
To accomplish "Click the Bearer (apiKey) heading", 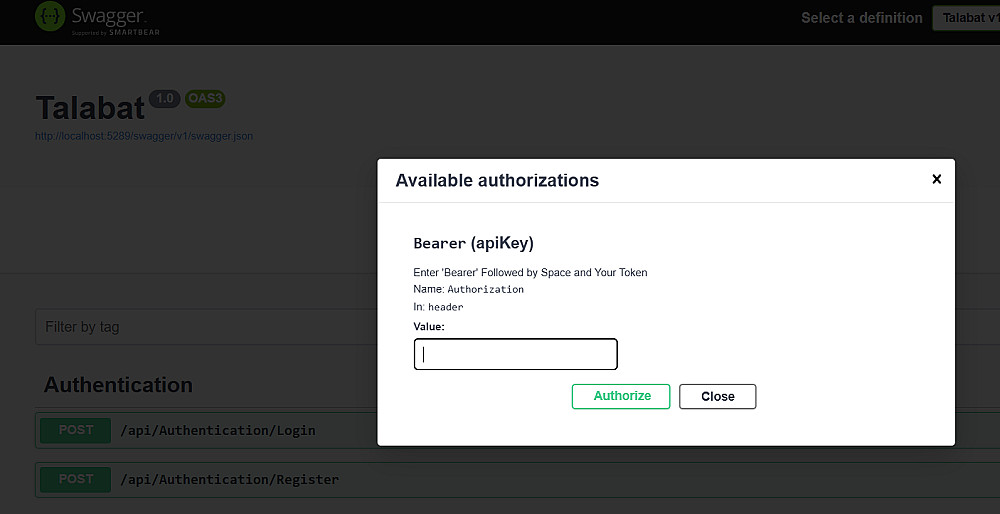I will click(x=473, y=243).
